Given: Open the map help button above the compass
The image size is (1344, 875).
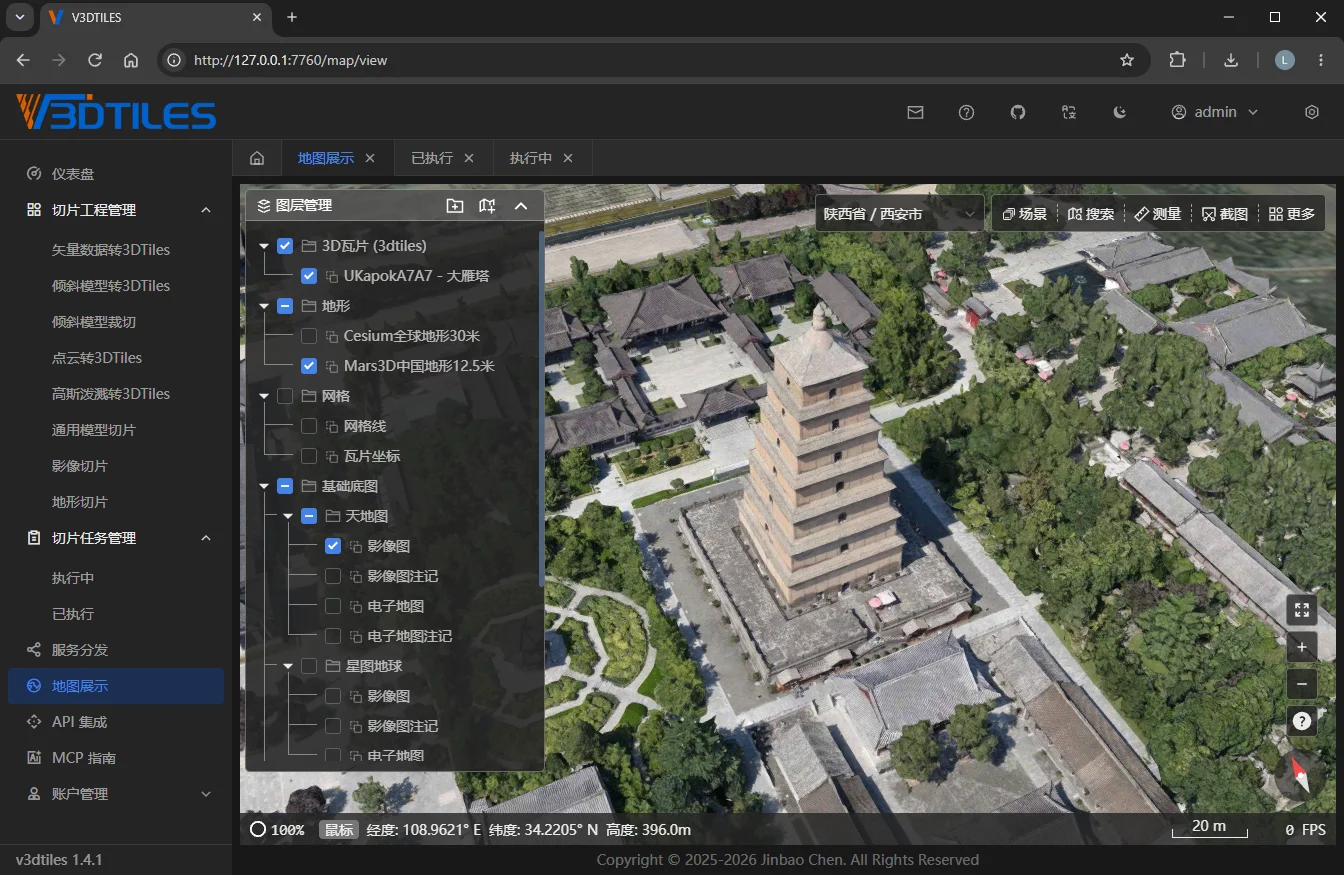Looking at the screenshot, I should [x=1301, y=720].
